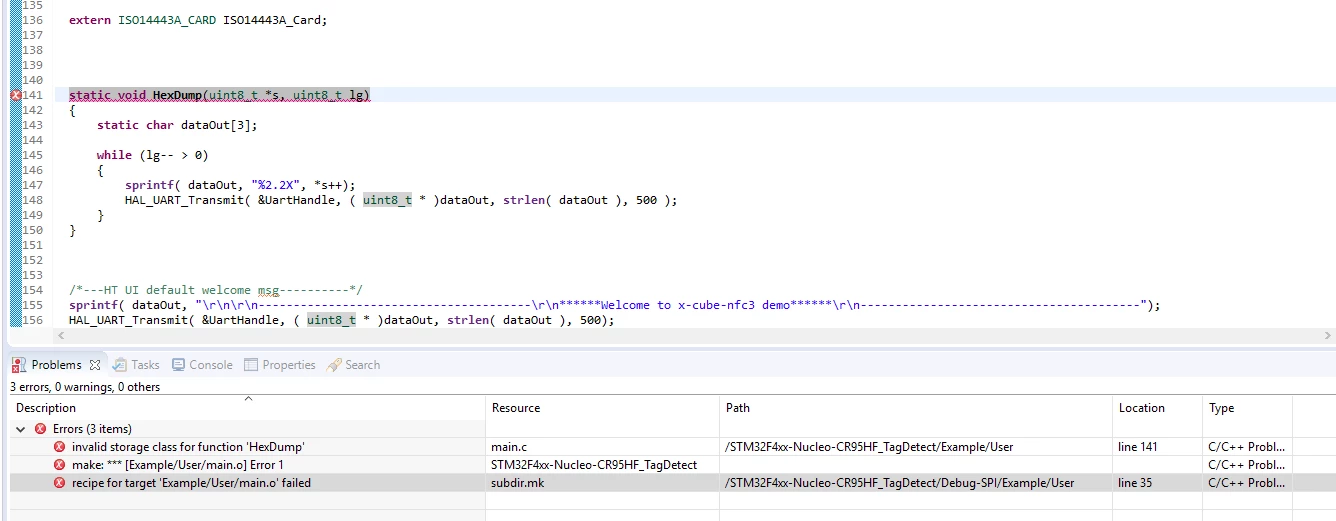Click the Properties tab icon
This screenshot has width=1336, height=521.
click(251, 365)
